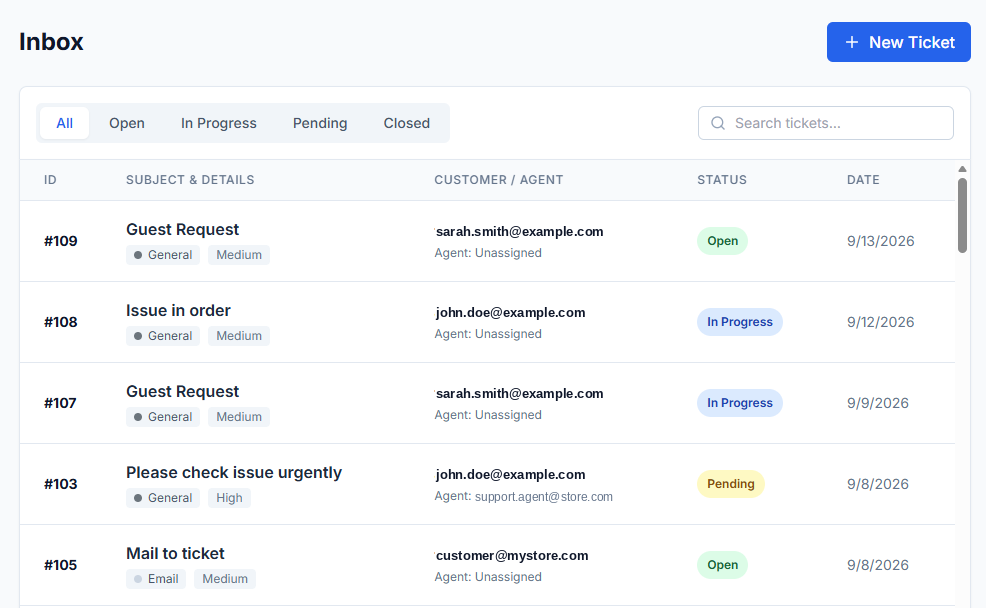The image size is (986, 608).
Task: Switch to the In Progress tab
Action: coord(218,123)
